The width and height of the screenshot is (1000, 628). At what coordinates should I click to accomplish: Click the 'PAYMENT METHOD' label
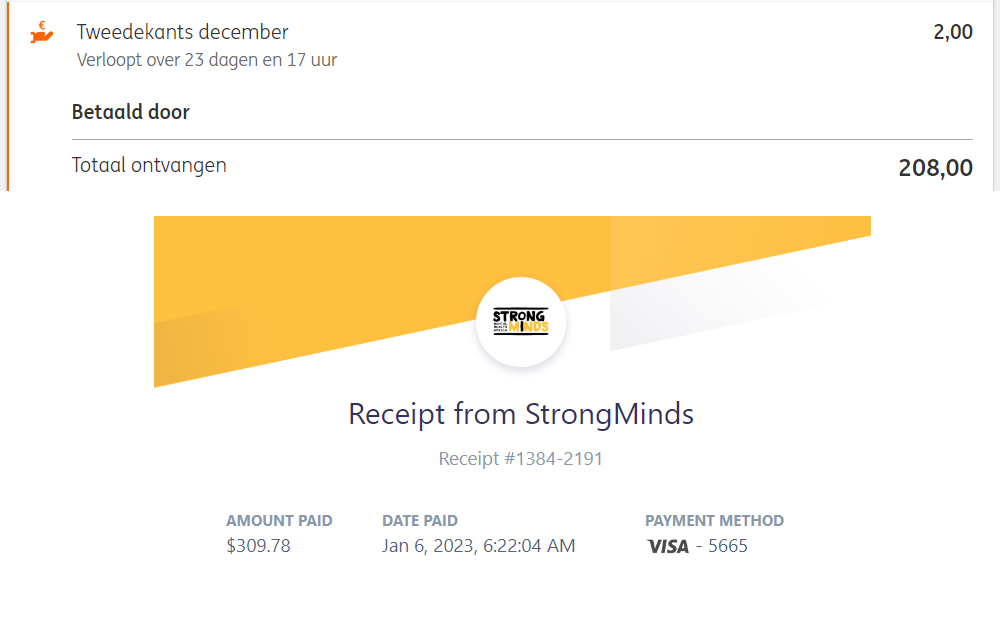click(714, 521)
